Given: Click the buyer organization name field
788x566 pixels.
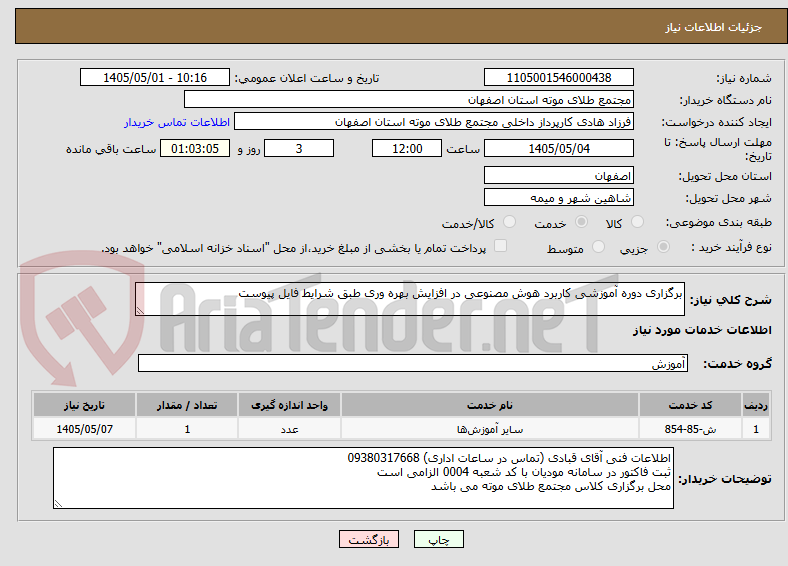Looking at the screenshot, I should [x=409, y=100].
